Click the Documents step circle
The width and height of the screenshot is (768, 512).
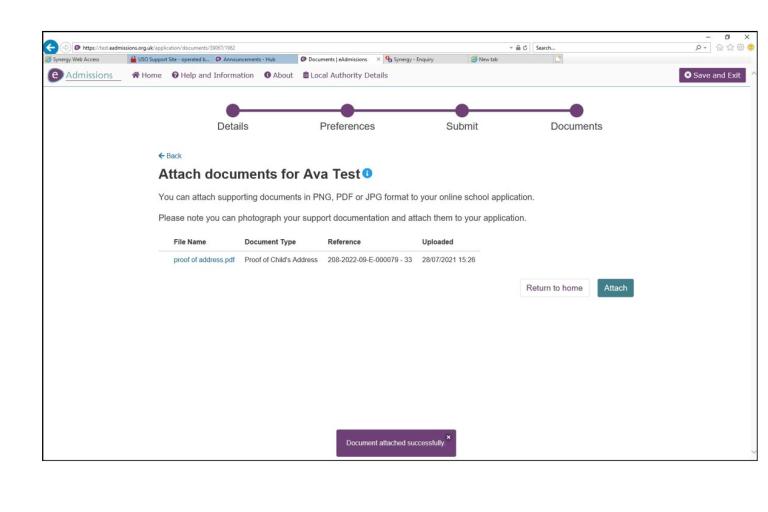[x=576, y=111]
